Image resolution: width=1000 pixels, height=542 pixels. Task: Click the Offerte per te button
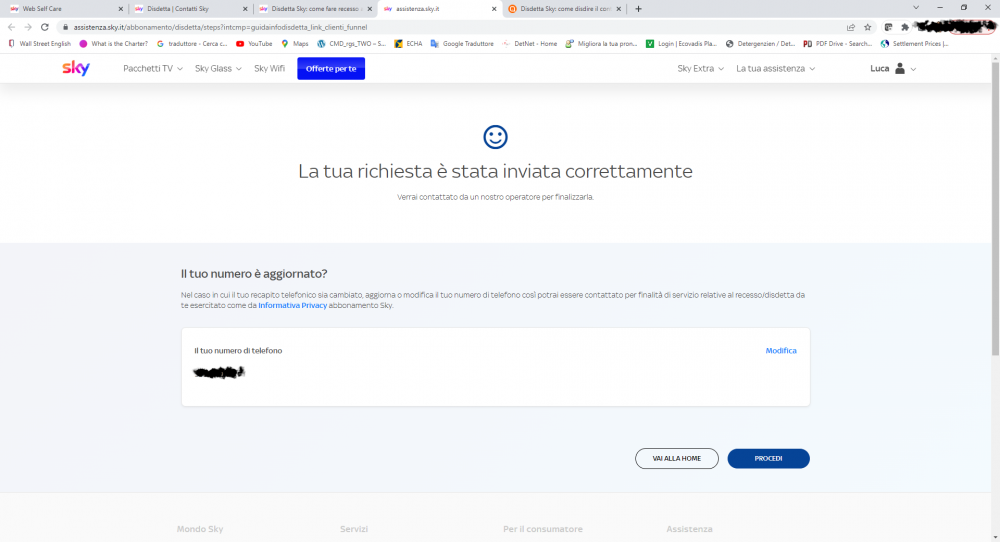point(331,68)
